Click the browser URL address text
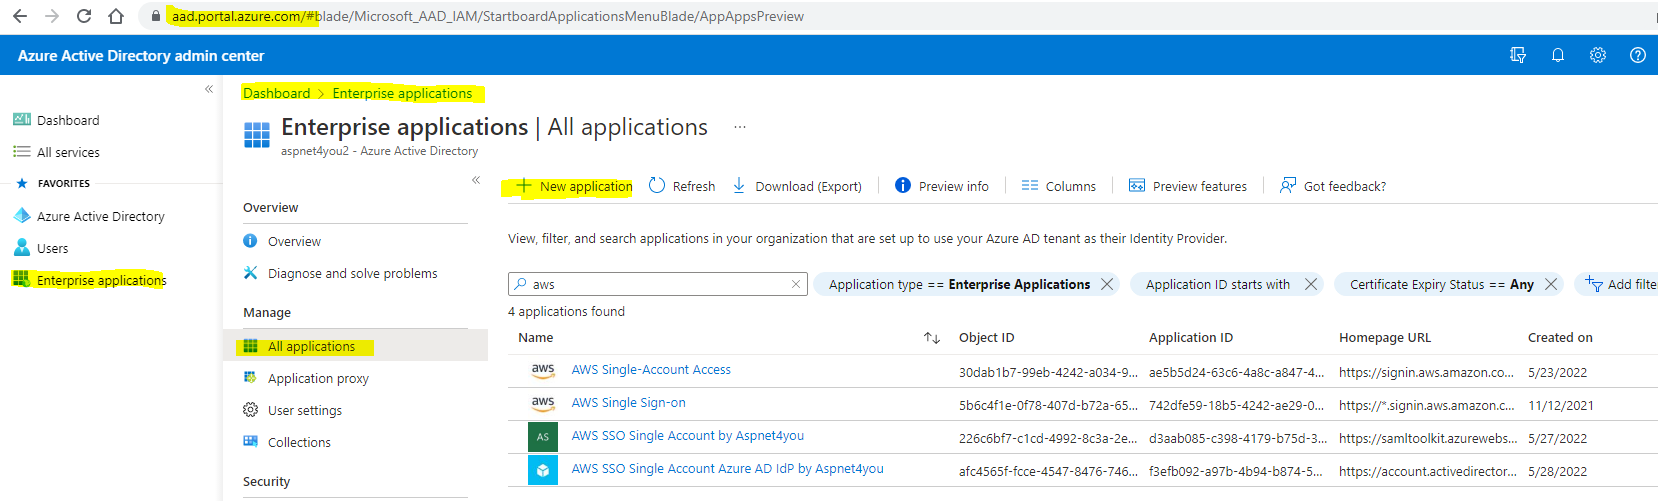The image size is (1658, 501). tap(488, 16)
